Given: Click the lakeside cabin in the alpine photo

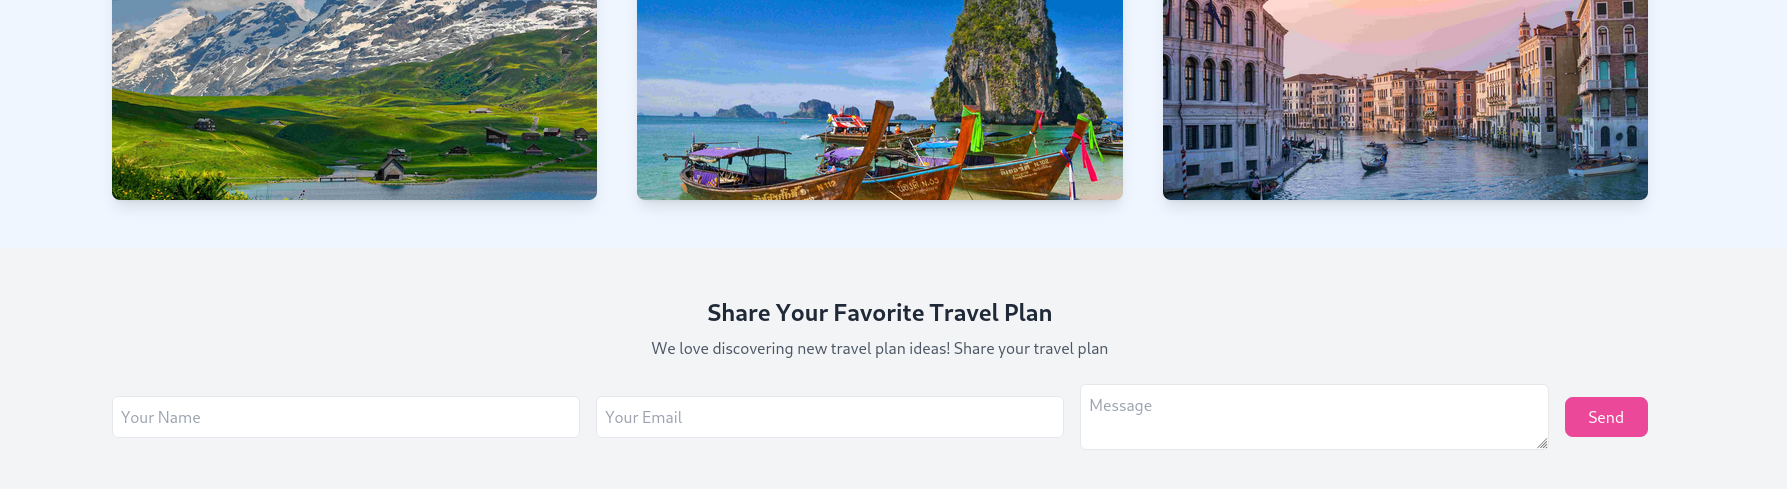Looking at the screenshot, I should (x=390, y=168).
